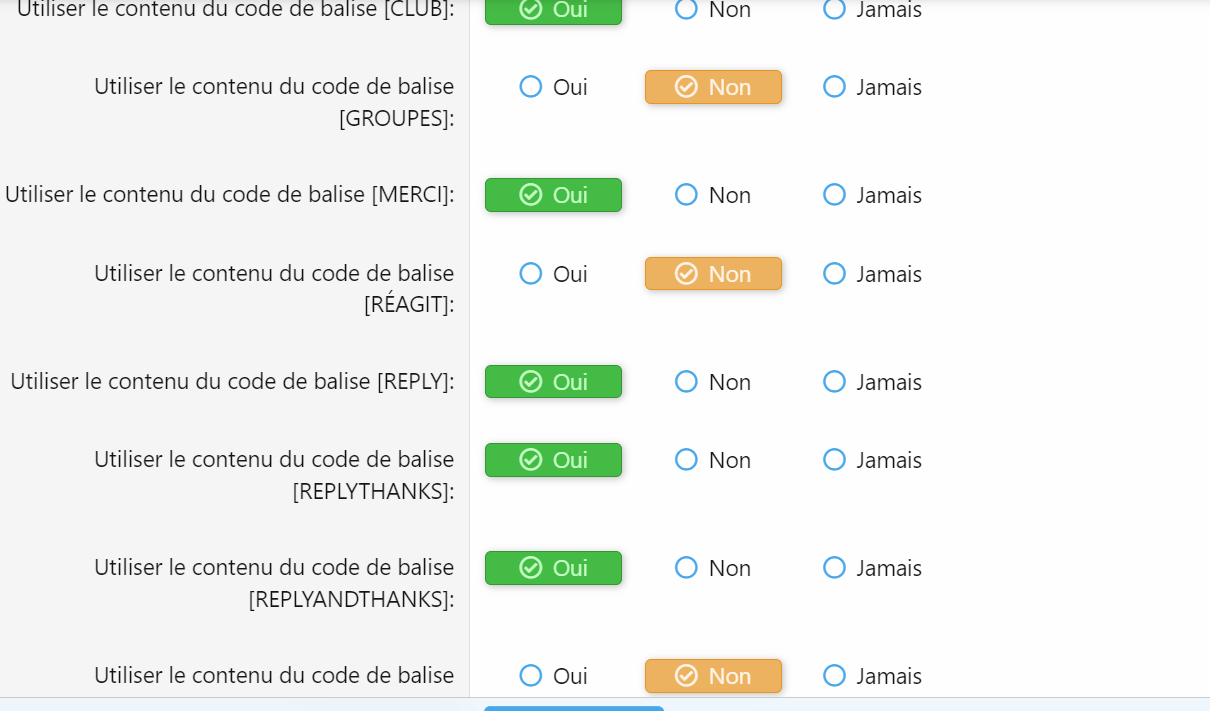Select Non for the [CLUB] tag
This screenshot has width=1210, height=711.
pos(686,9)
